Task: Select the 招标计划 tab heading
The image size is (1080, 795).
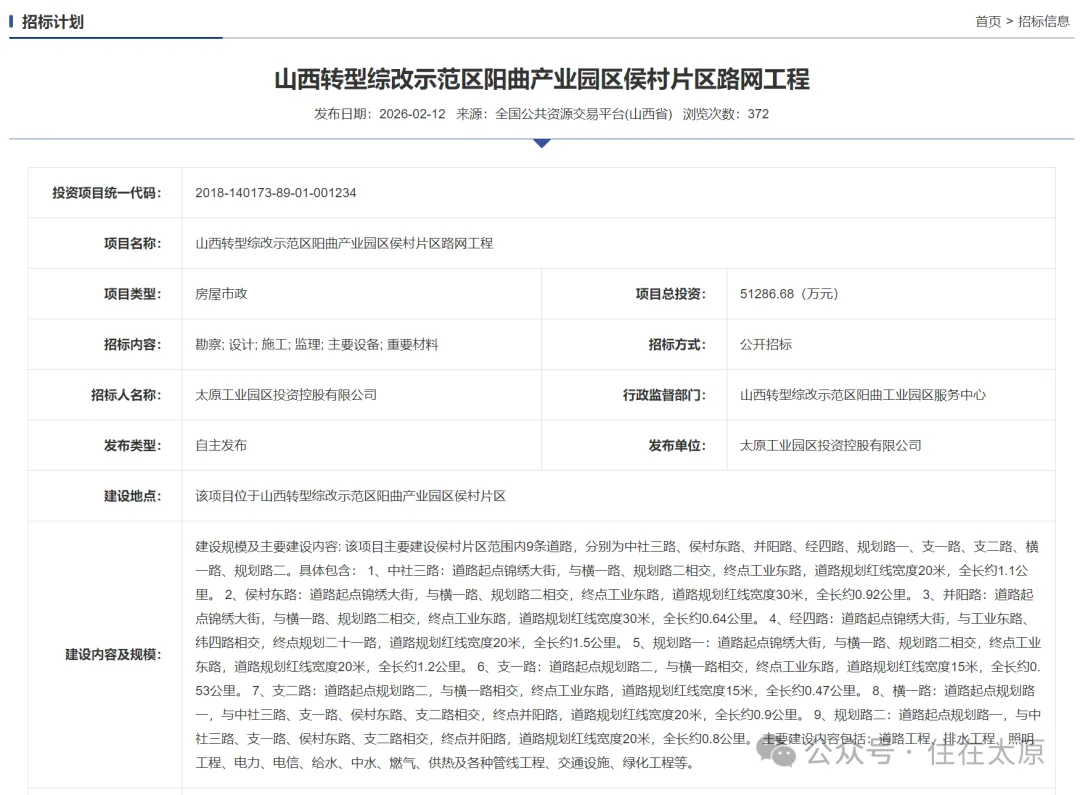Action: (x=52, y=22)
